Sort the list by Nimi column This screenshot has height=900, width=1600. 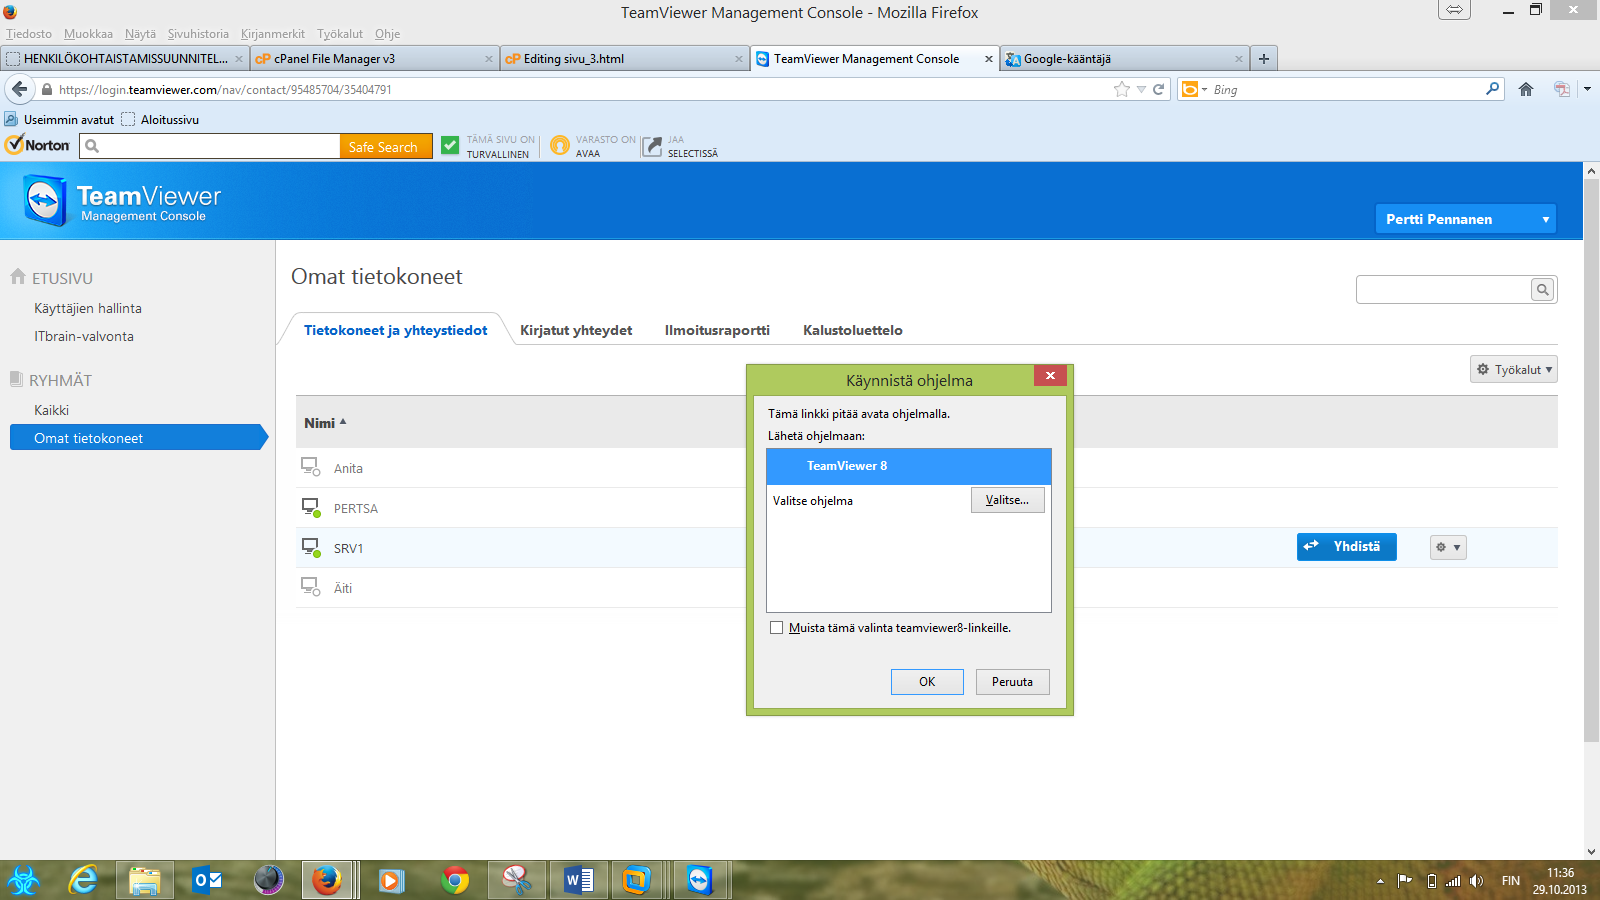tap(325, 423)
